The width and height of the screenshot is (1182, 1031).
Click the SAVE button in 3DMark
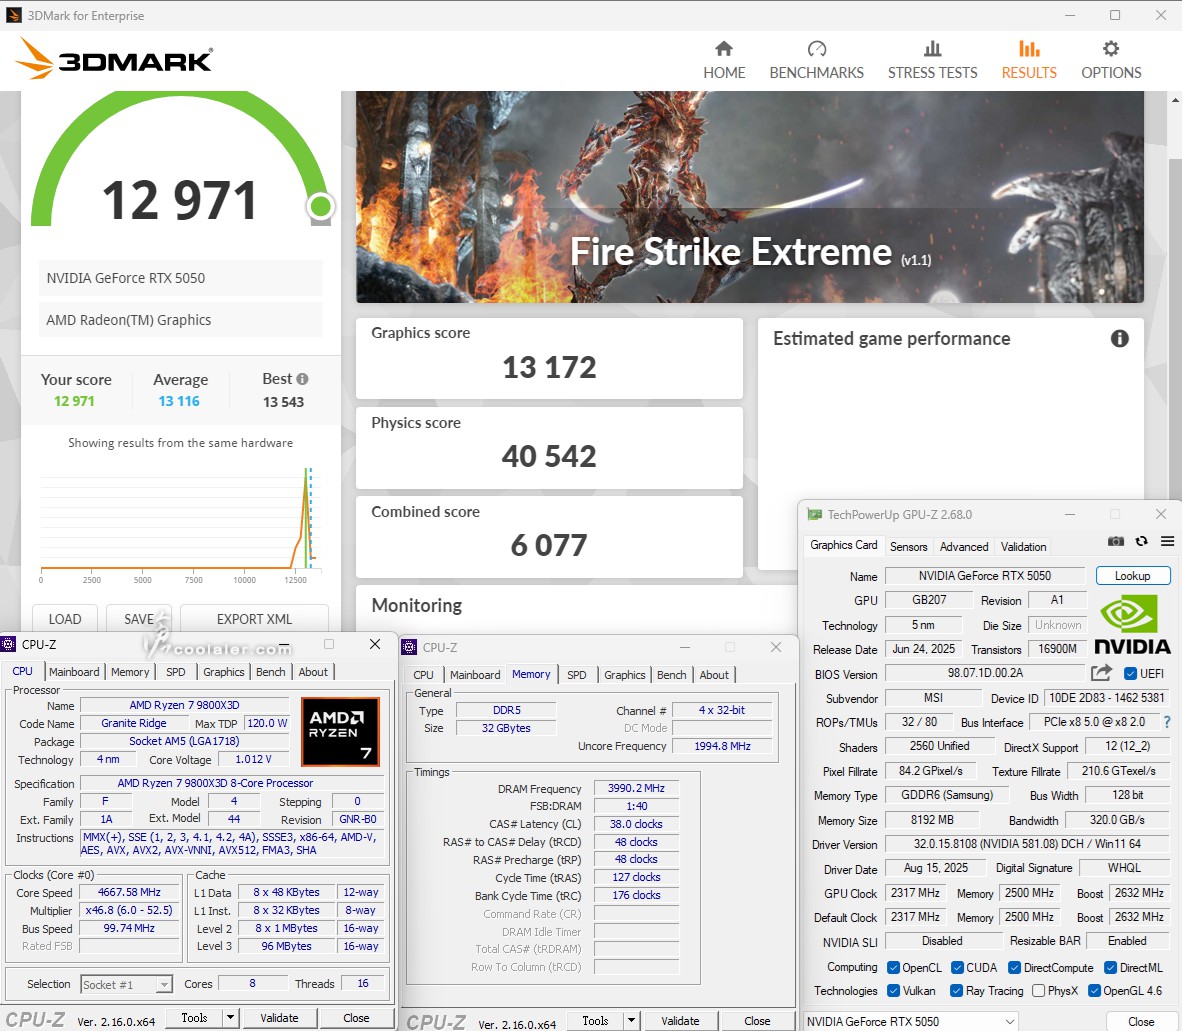(139, 619)
